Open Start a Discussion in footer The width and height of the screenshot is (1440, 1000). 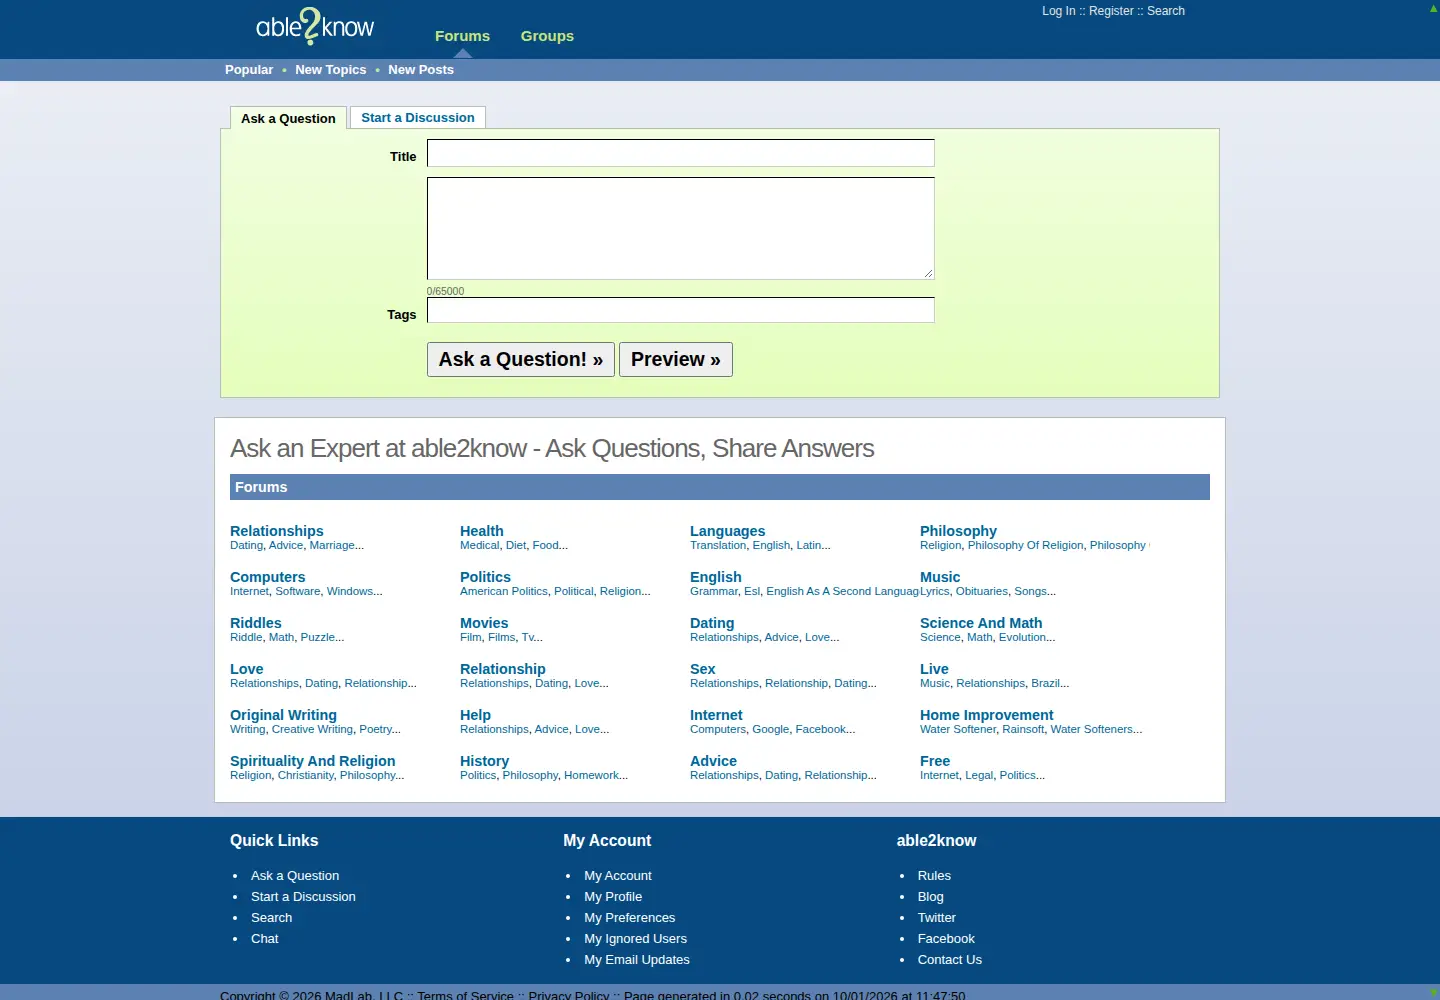tap(303, 897)
